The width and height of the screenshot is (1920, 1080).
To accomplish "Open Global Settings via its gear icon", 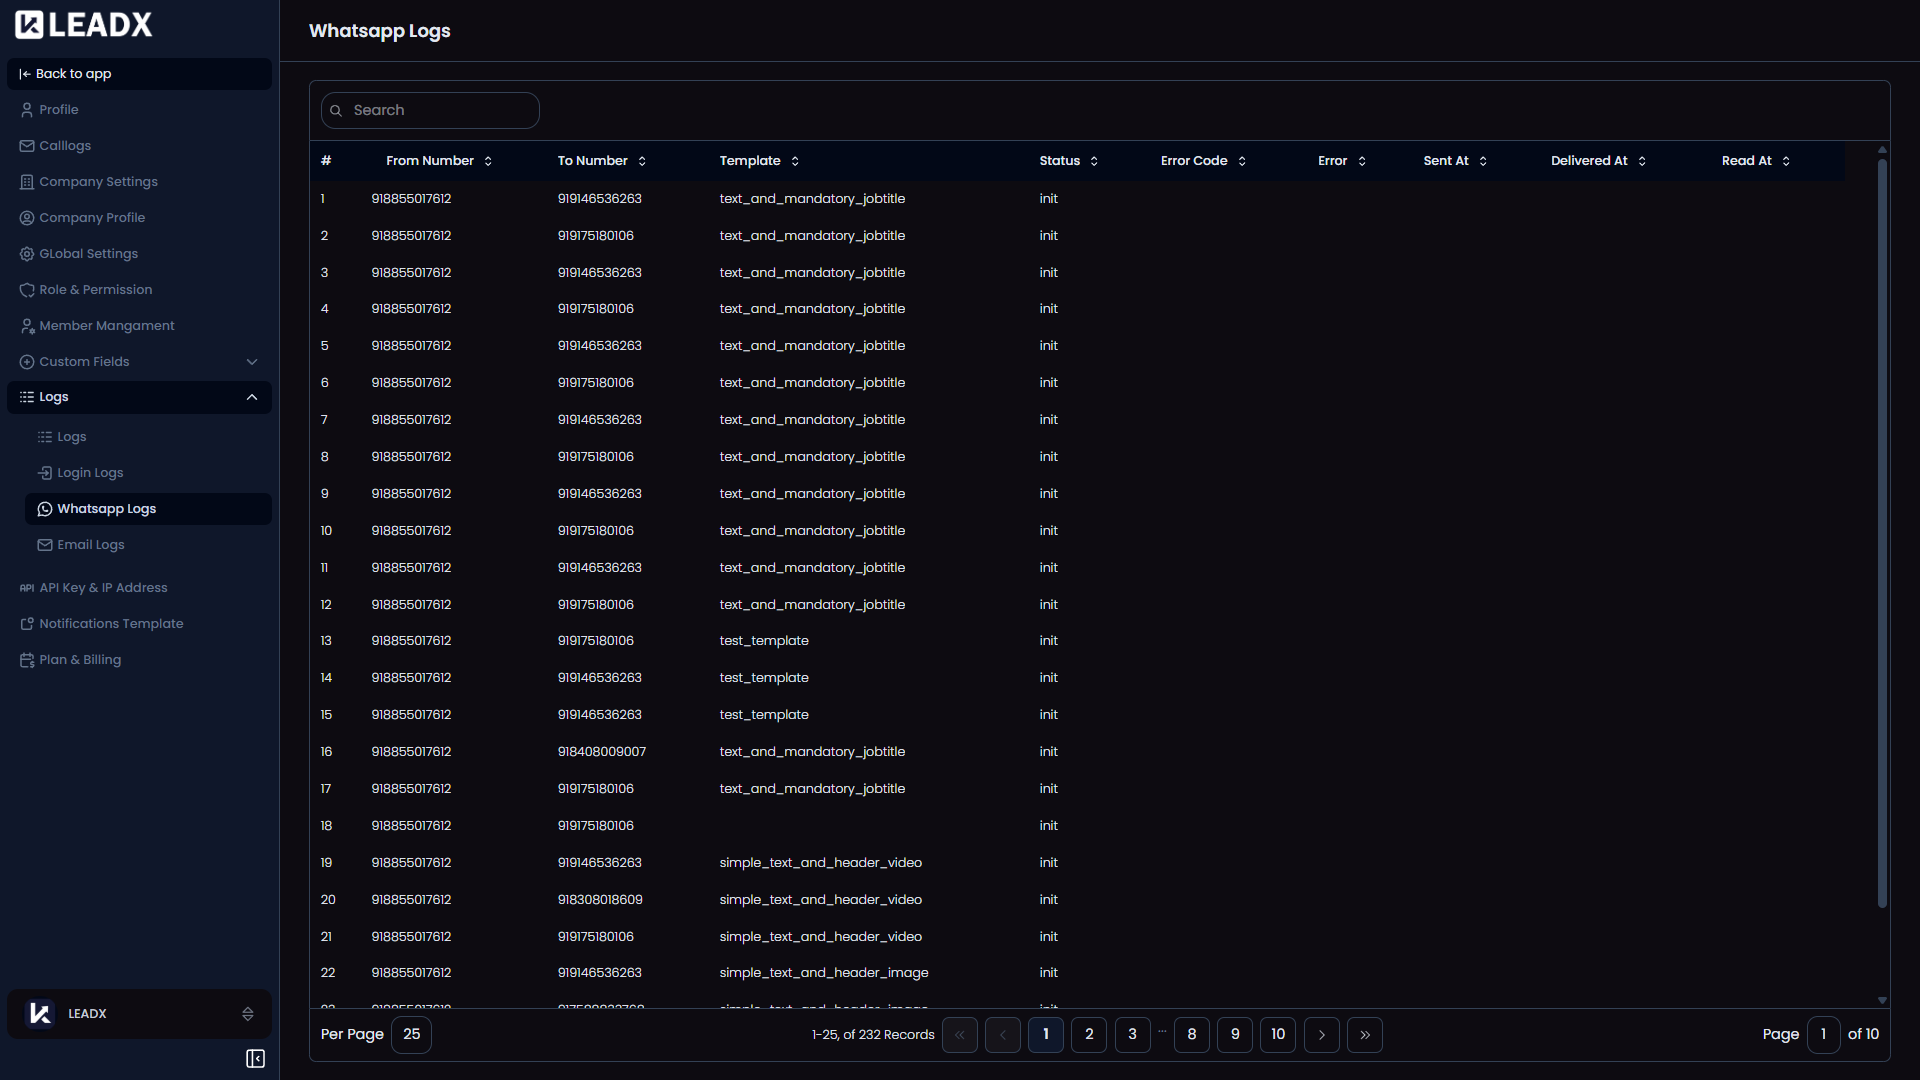I will point(26,253).
